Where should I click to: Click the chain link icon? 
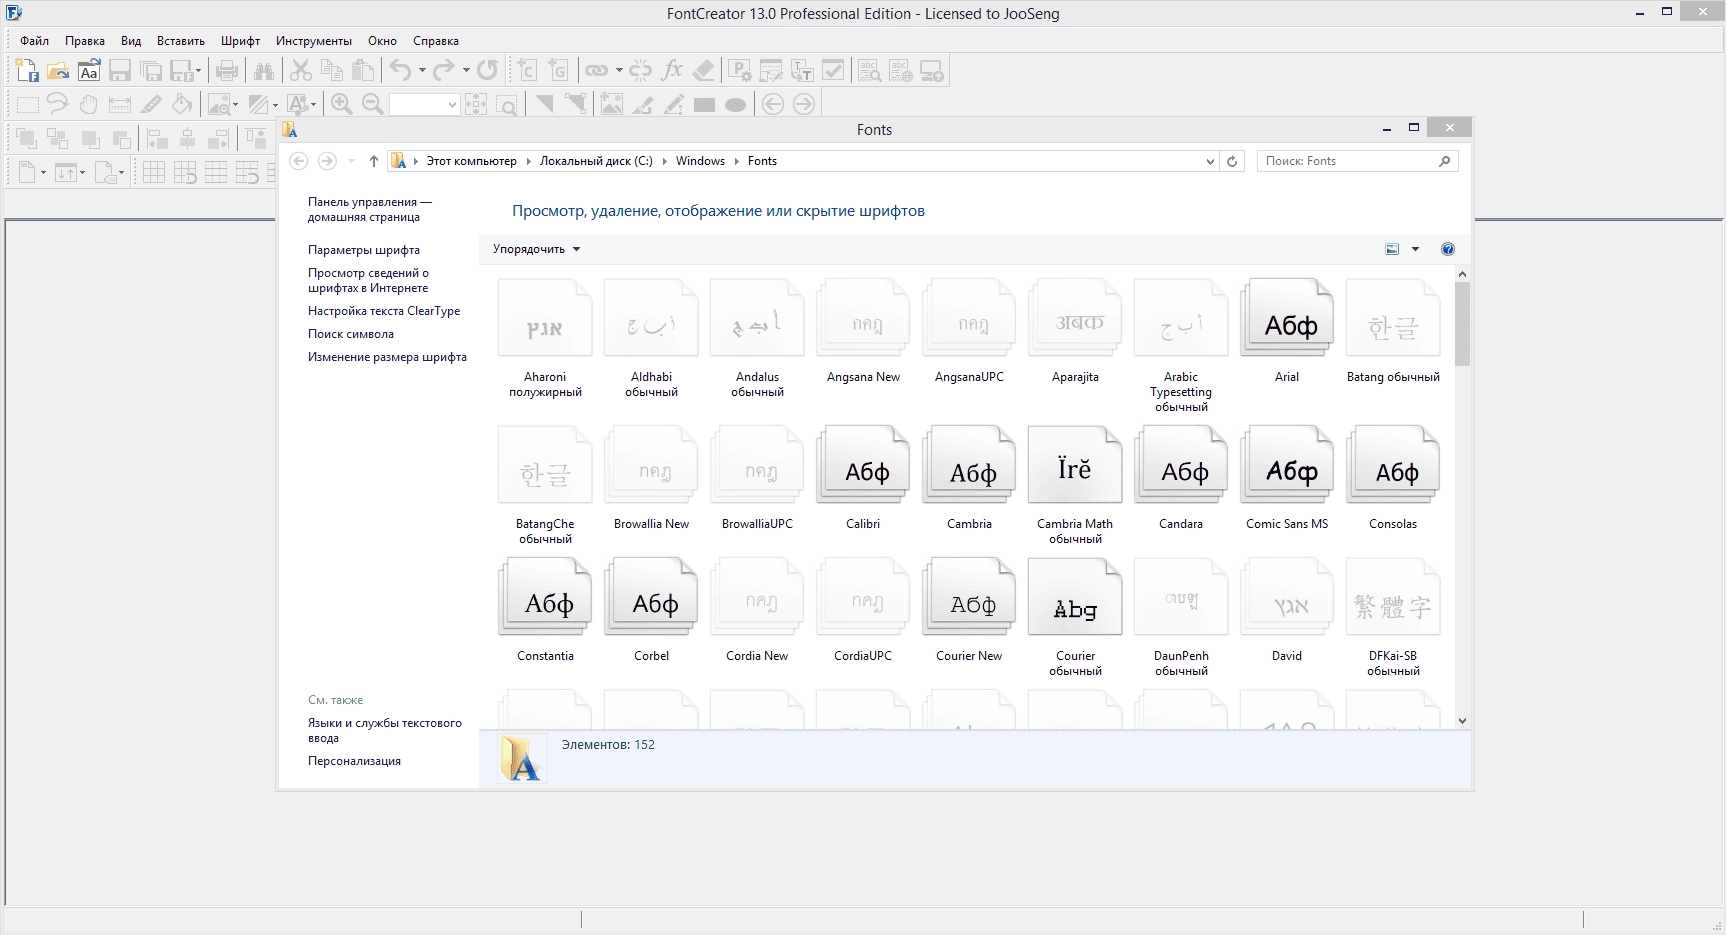tap(597, 70)
